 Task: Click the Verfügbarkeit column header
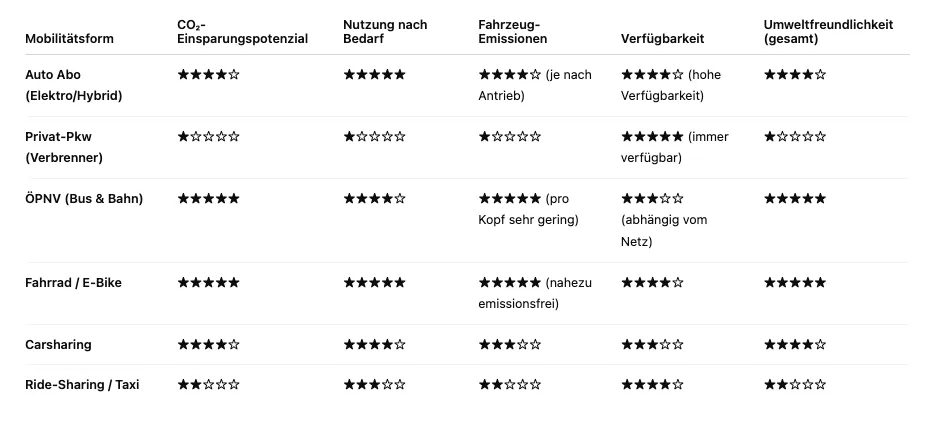(x=662, y=39)
